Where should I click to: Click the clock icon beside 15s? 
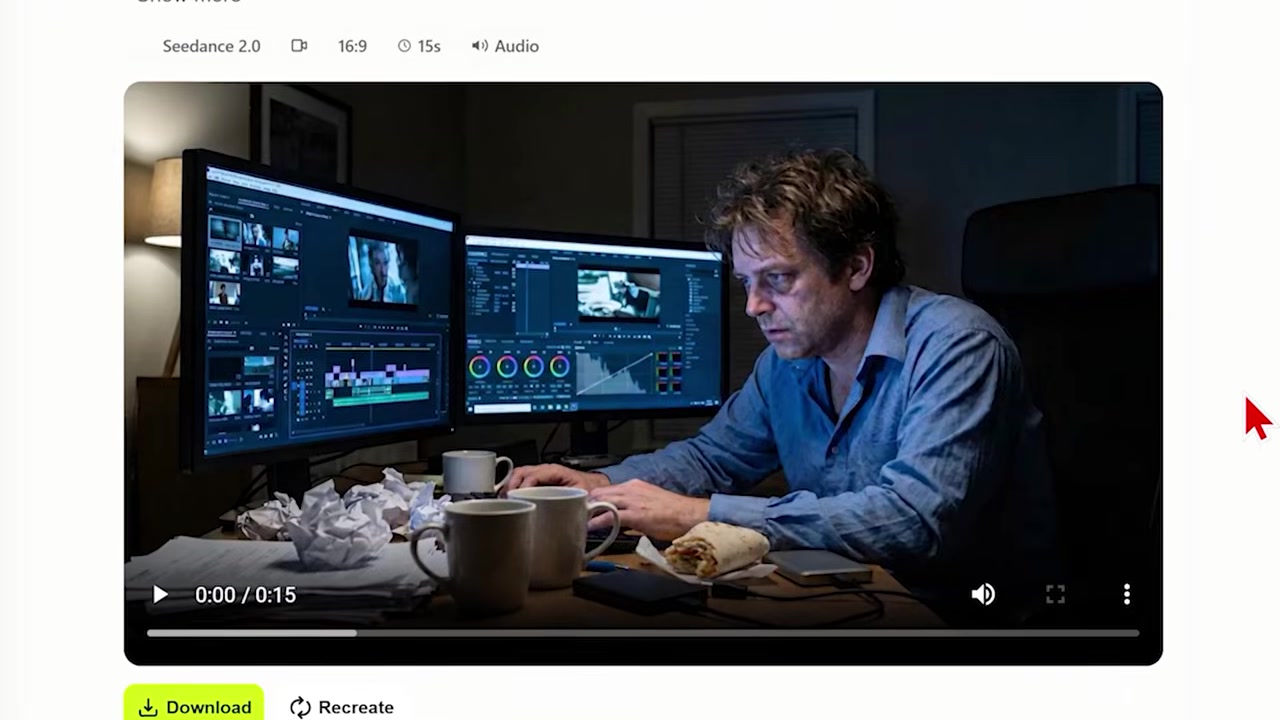[404, 46]
